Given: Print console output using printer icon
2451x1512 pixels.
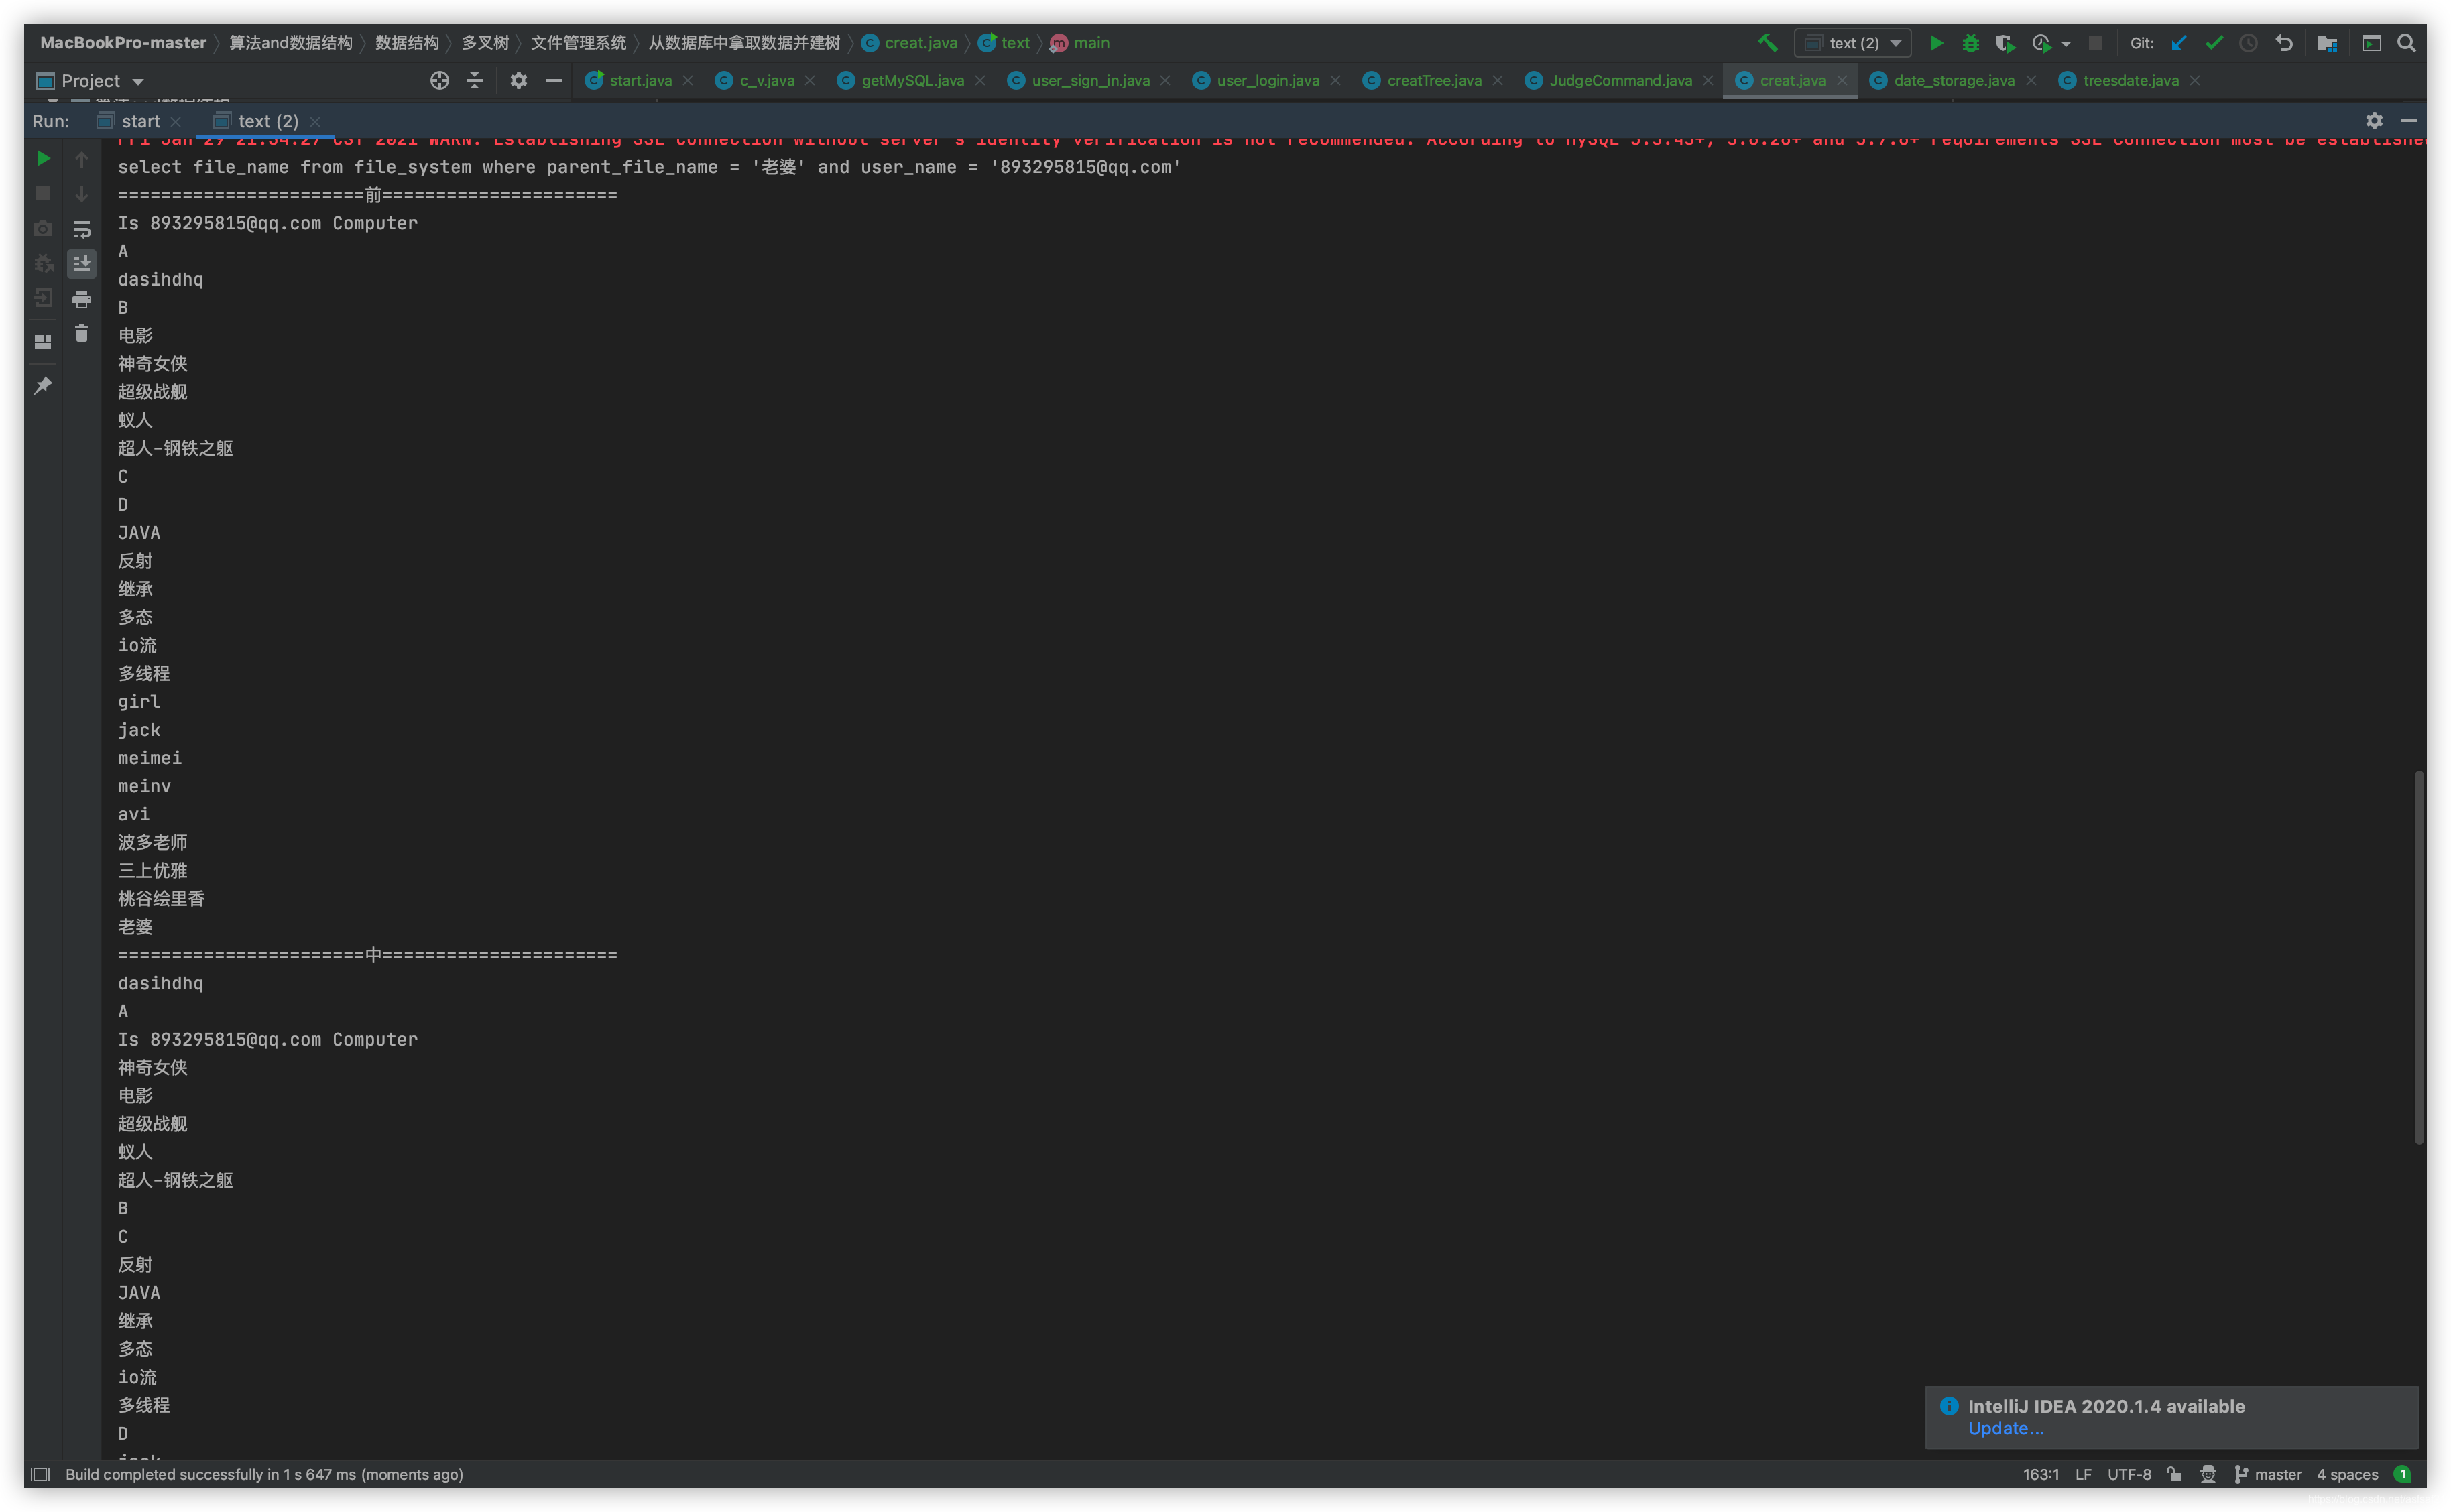Looking at the screenshot, I should 82,299.
